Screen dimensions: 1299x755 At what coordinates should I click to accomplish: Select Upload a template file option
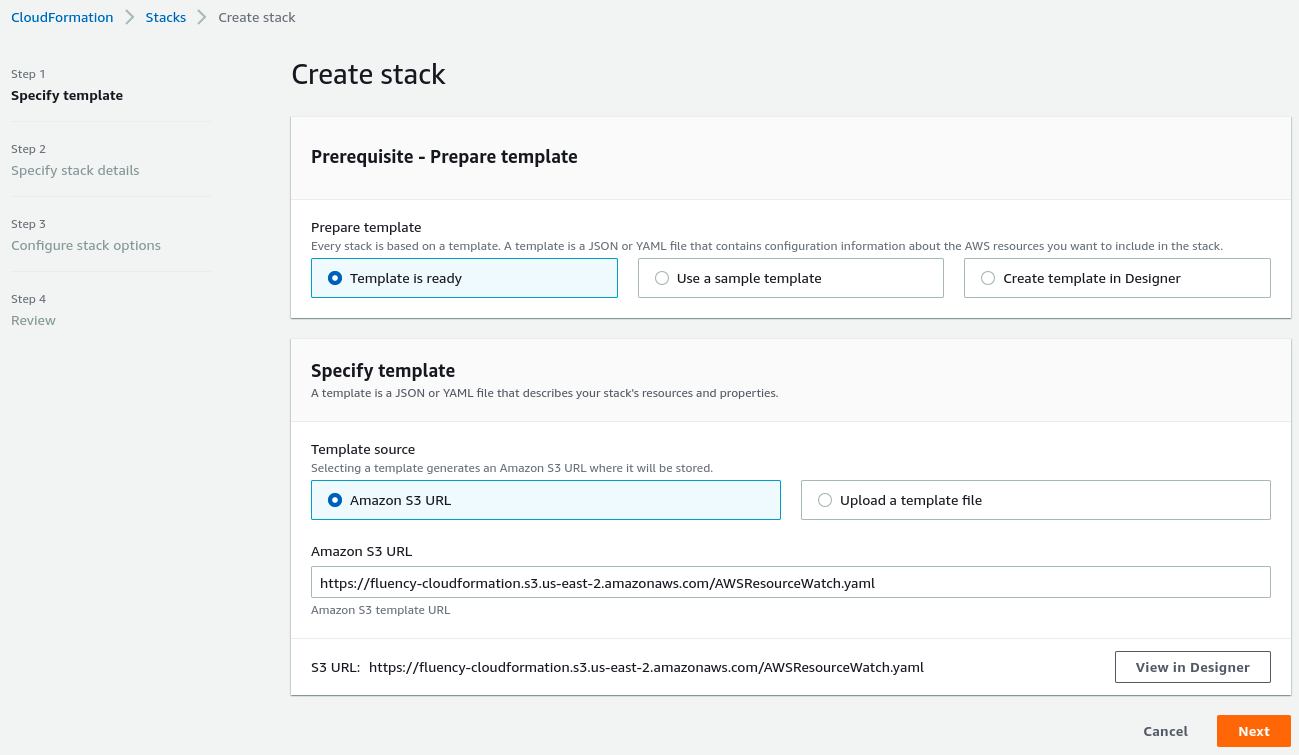point(1035,500)
